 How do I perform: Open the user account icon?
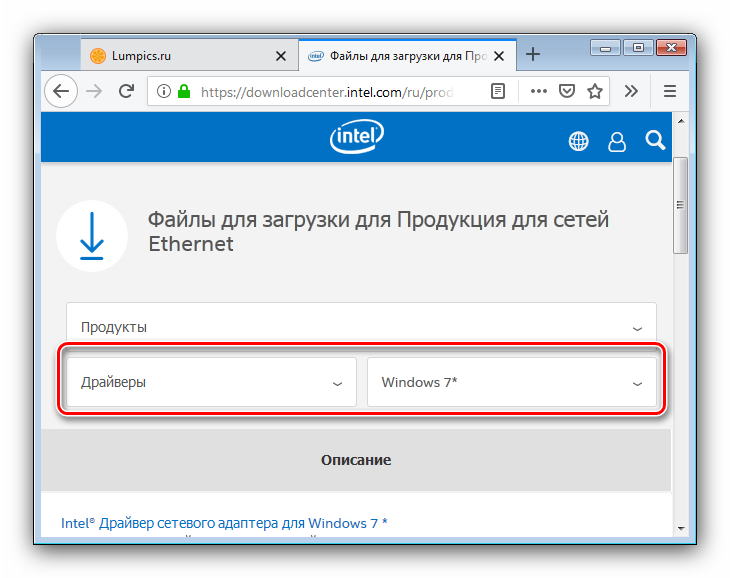click(617, 141)
